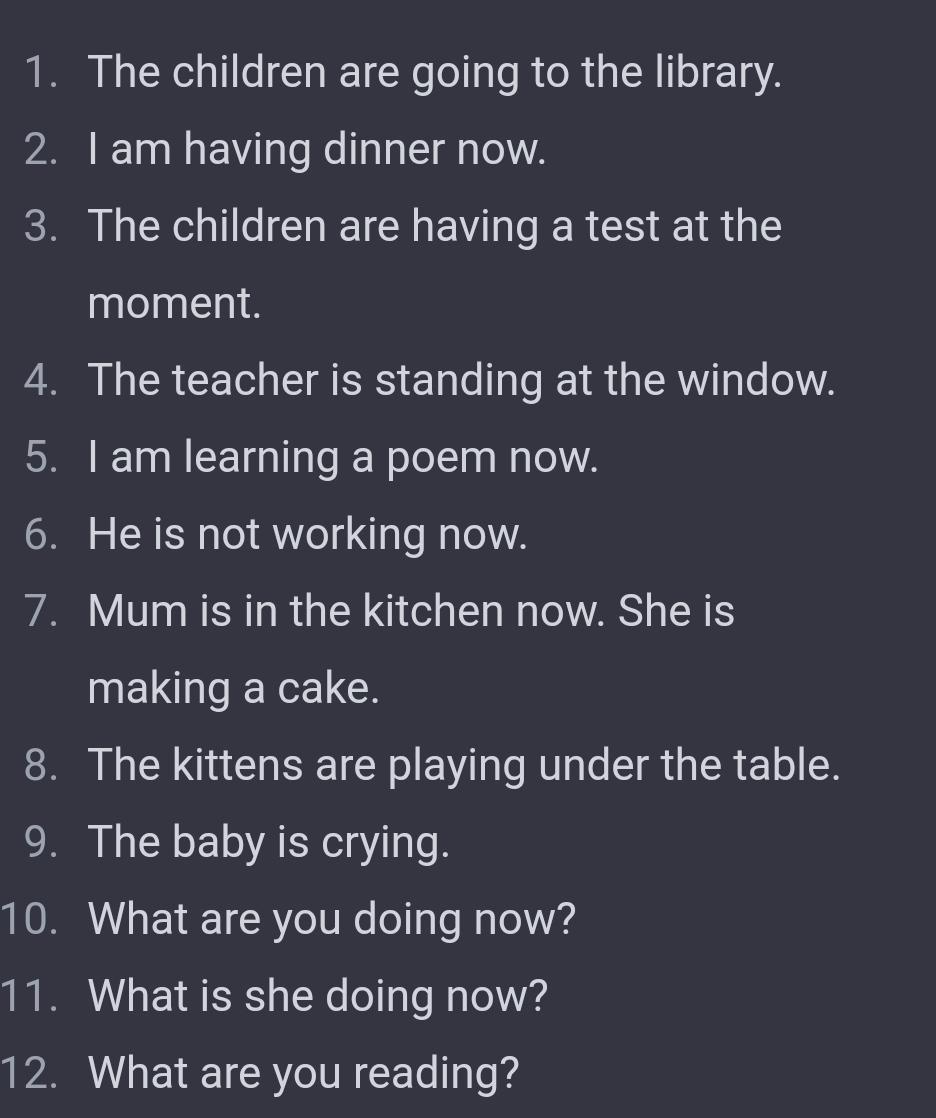Click the list number 1
This screenshot has width=936, height=1118.
[x=41, y=73]
